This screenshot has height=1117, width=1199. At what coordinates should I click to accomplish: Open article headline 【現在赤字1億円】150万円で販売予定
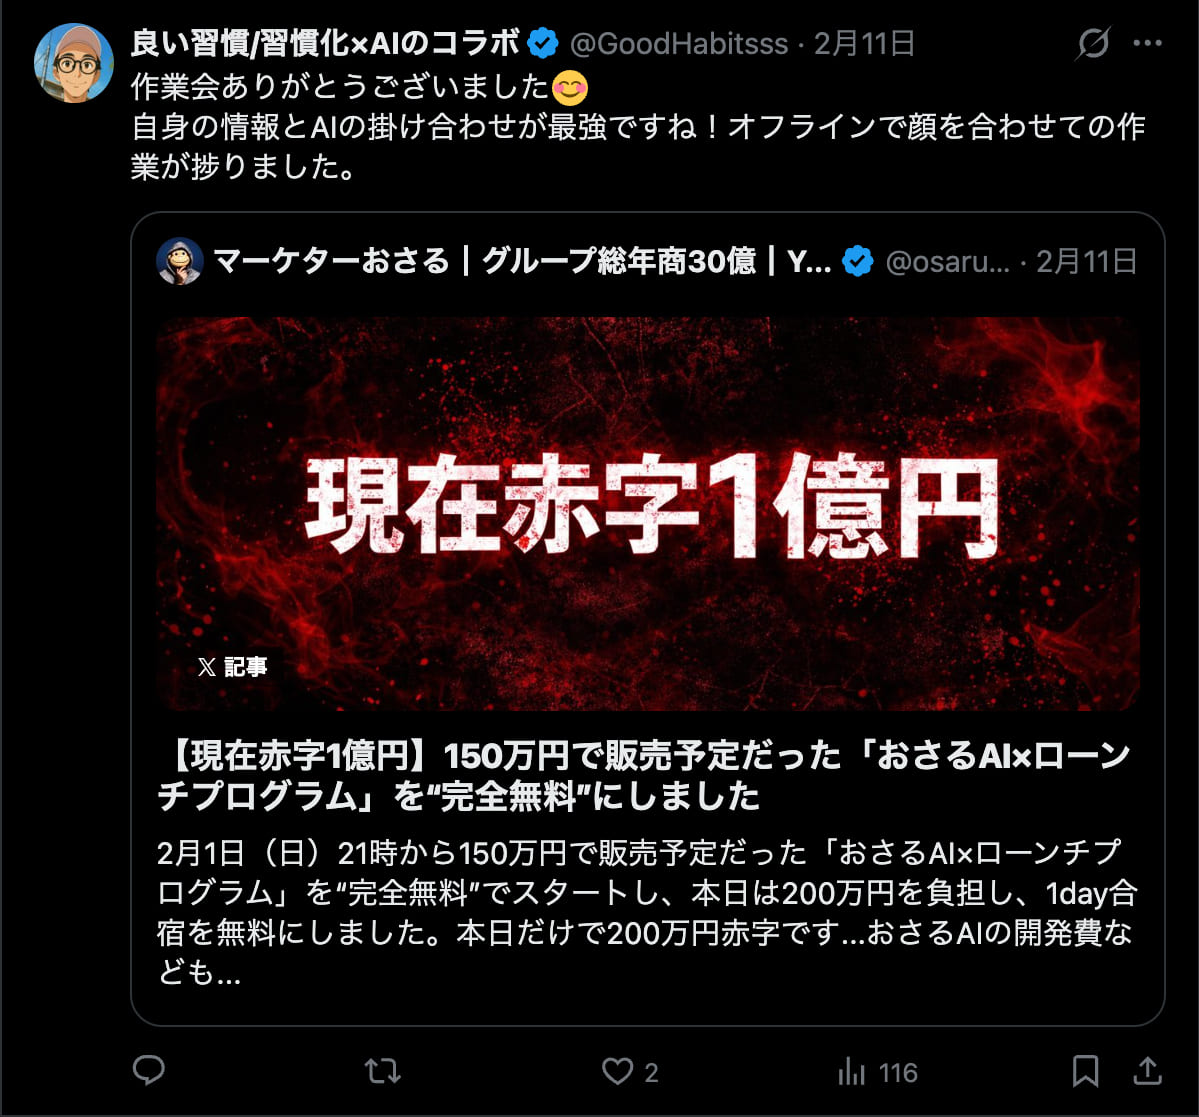(643, 776)
